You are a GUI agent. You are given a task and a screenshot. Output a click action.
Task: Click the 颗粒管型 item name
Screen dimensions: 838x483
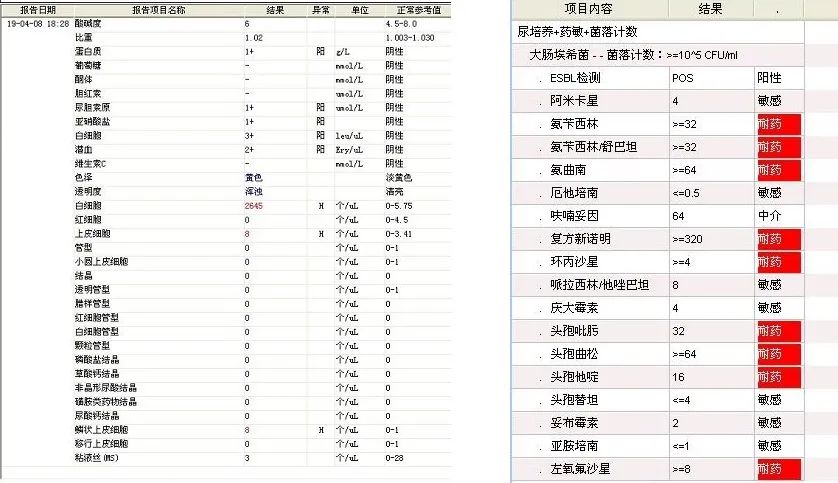point(92,346)
